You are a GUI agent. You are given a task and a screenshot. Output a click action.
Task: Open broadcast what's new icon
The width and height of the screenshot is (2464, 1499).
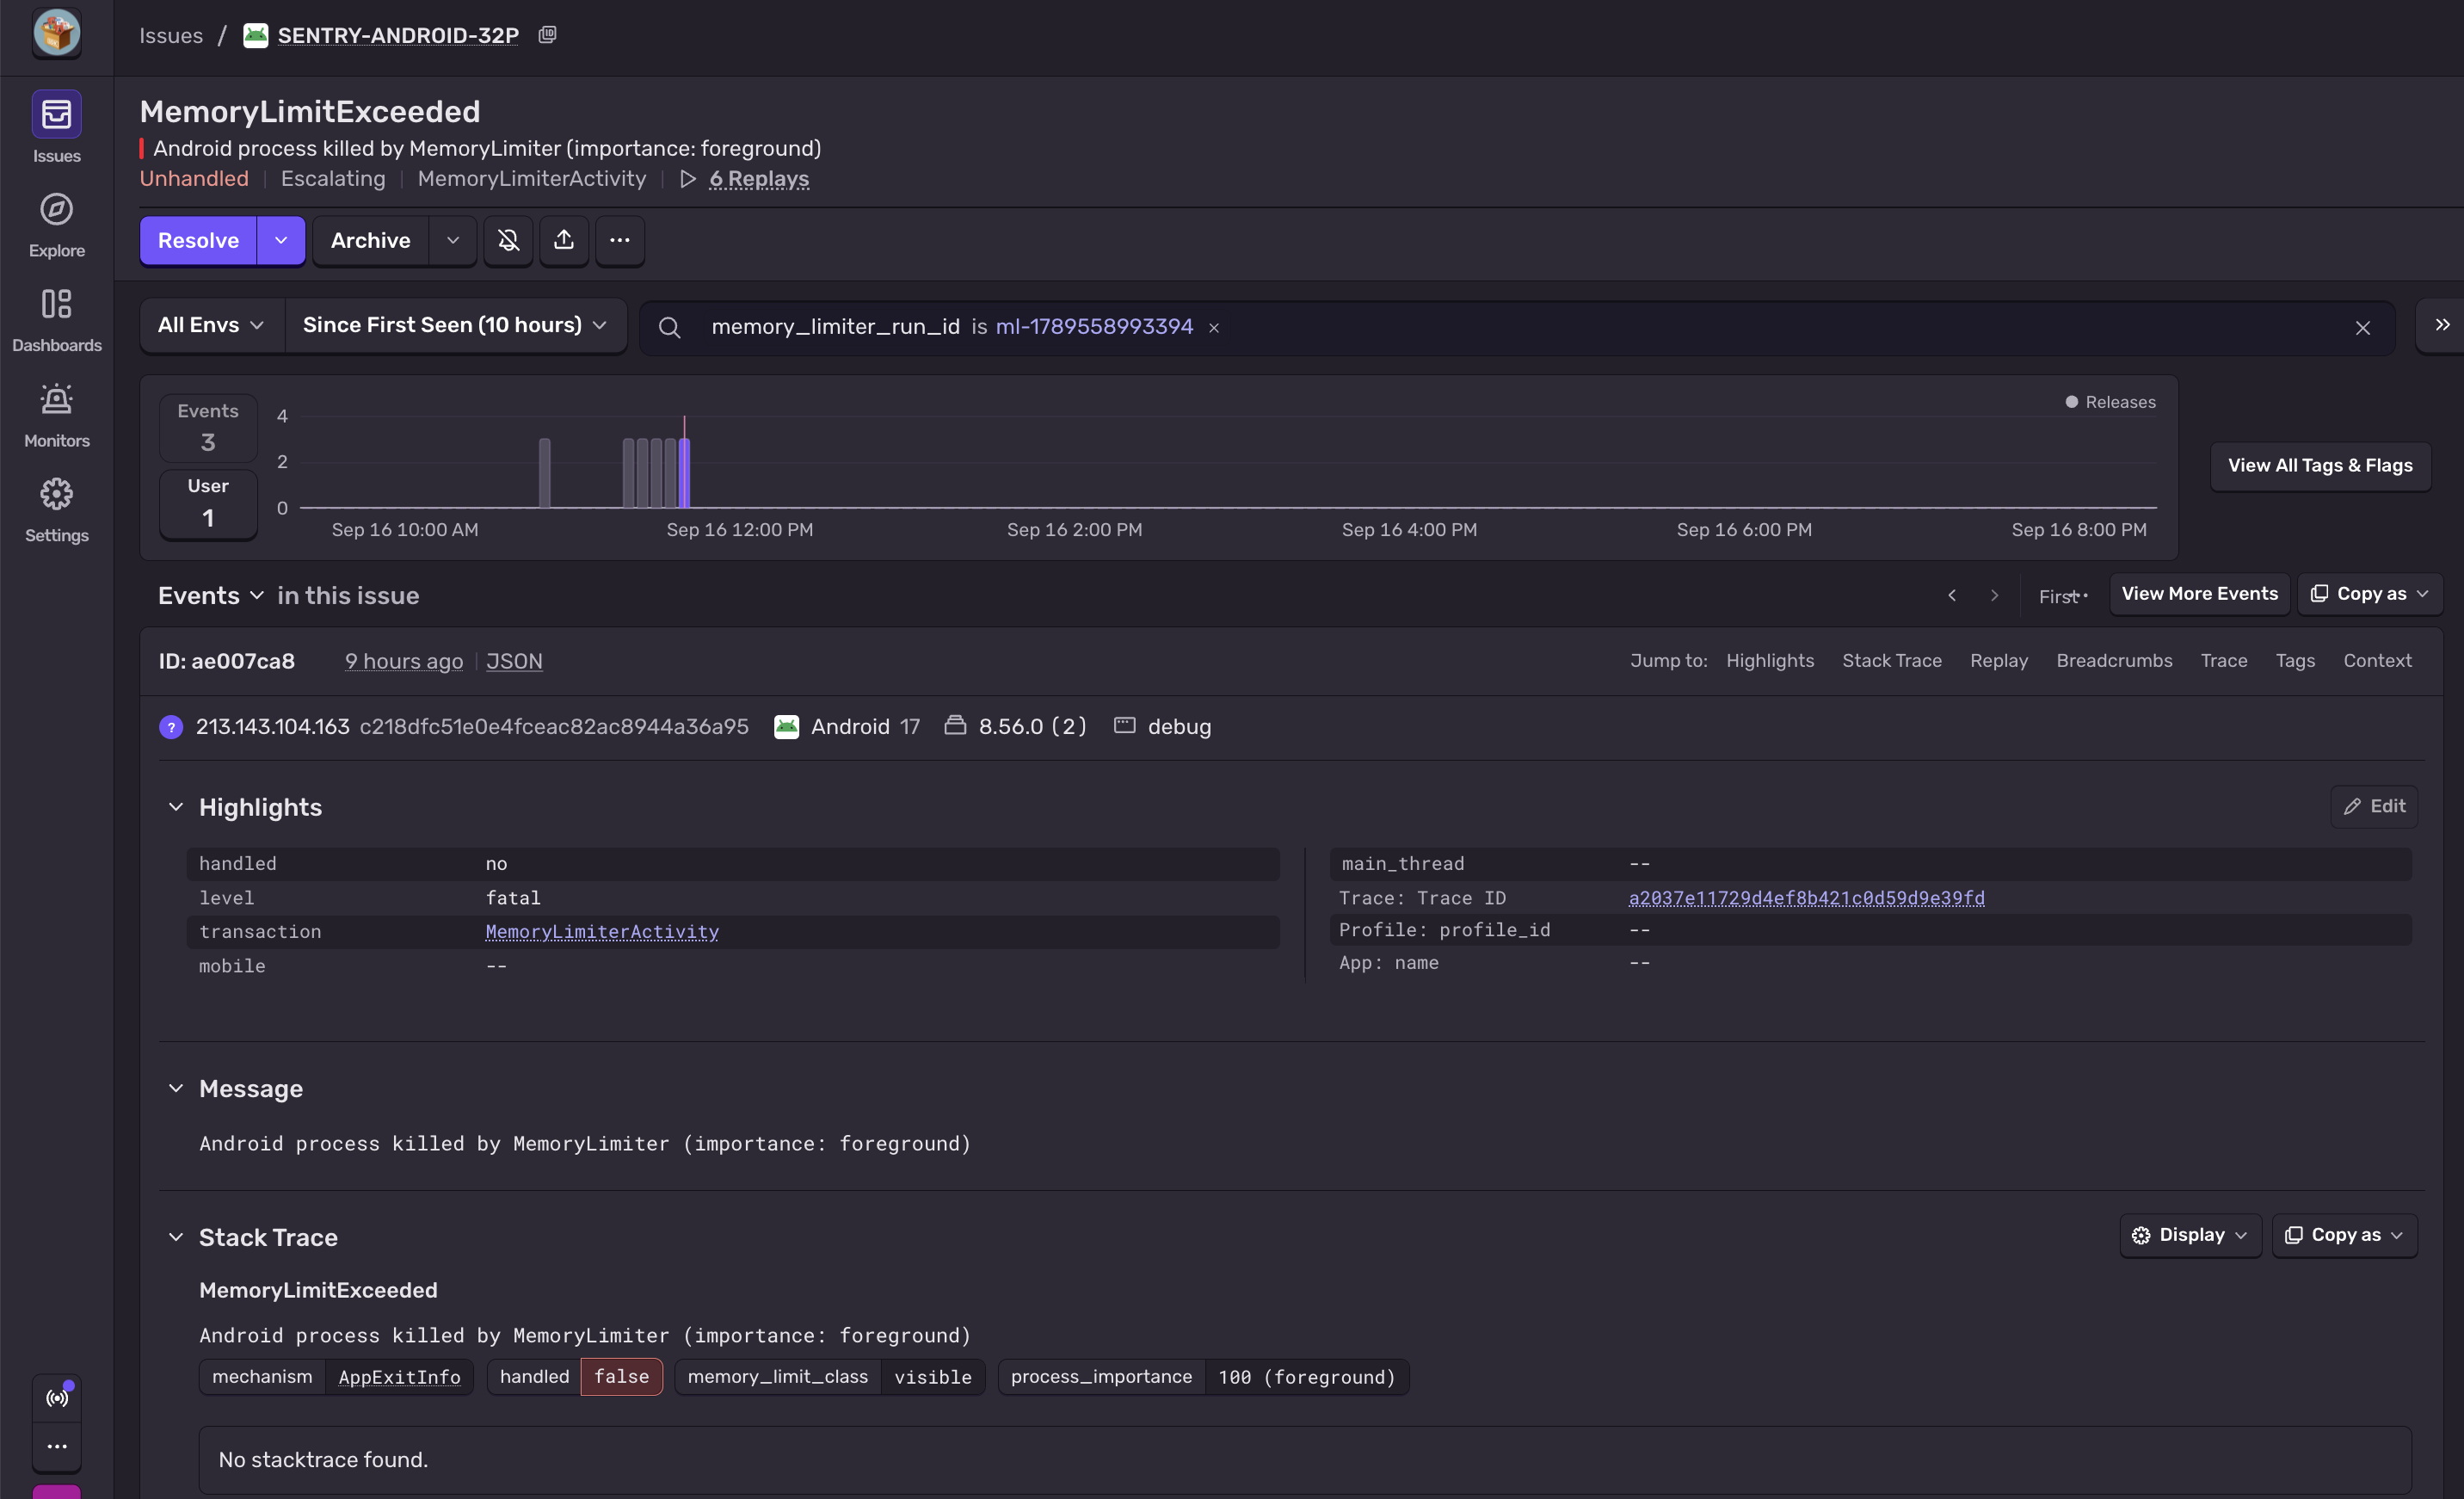[x=57, y=1397]
